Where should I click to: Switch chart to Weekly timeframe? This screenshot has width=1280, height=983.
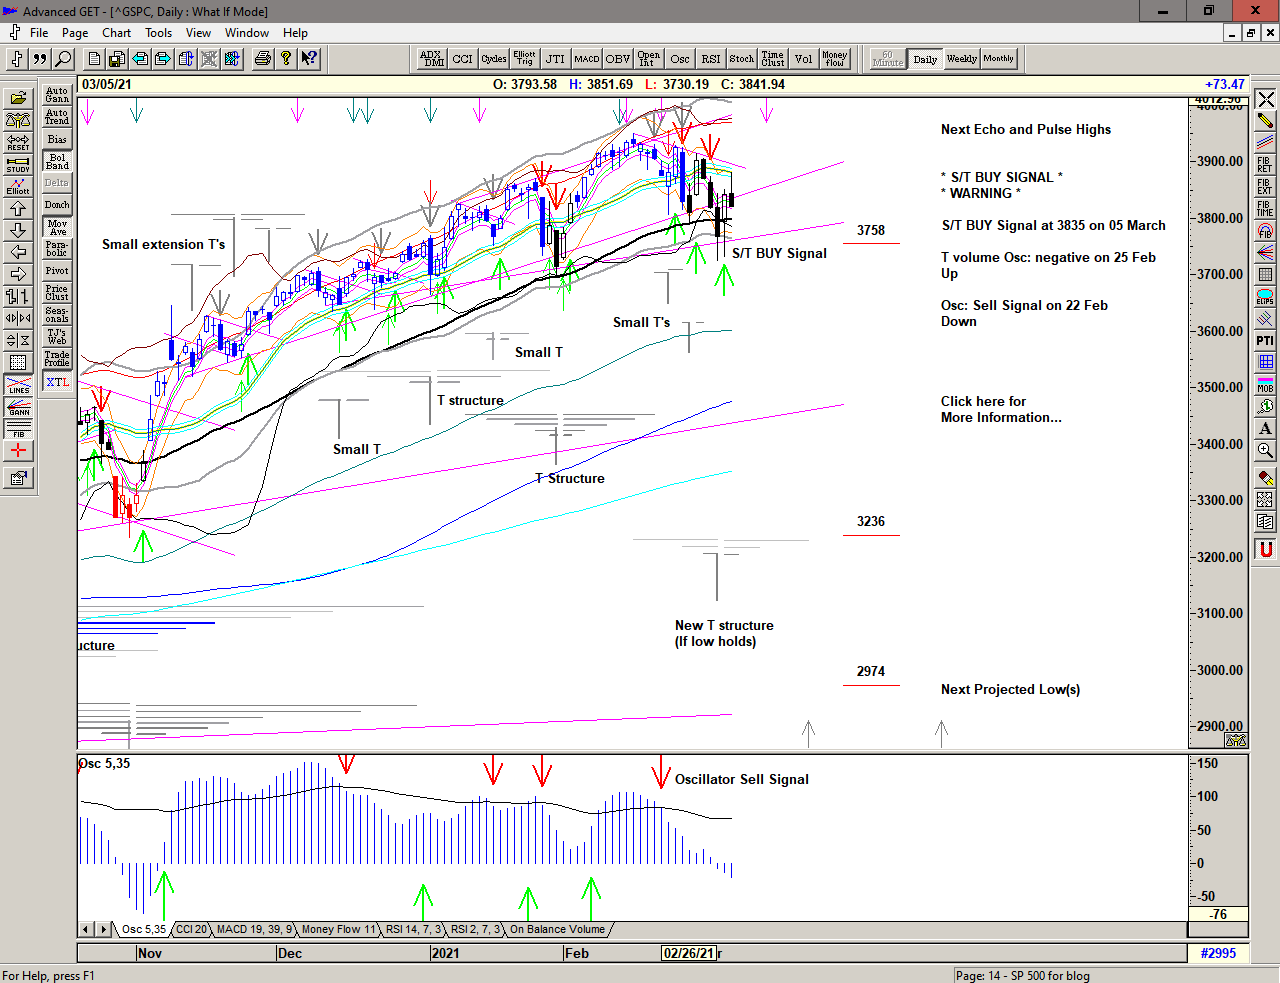(961, 59)
